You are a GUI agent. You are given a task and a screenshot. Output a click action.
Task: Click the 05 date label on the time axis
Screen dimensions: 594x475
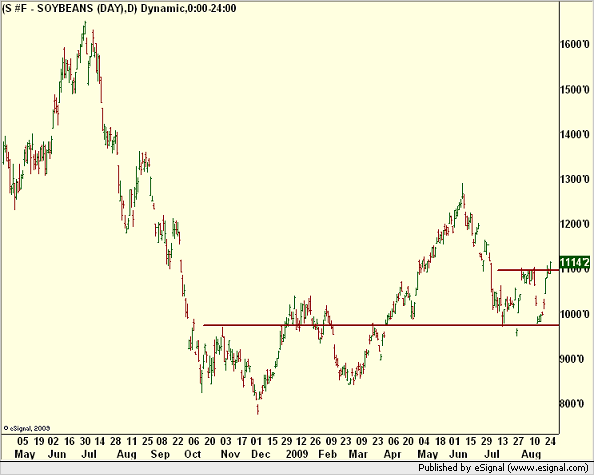click(x=22, y=441)
